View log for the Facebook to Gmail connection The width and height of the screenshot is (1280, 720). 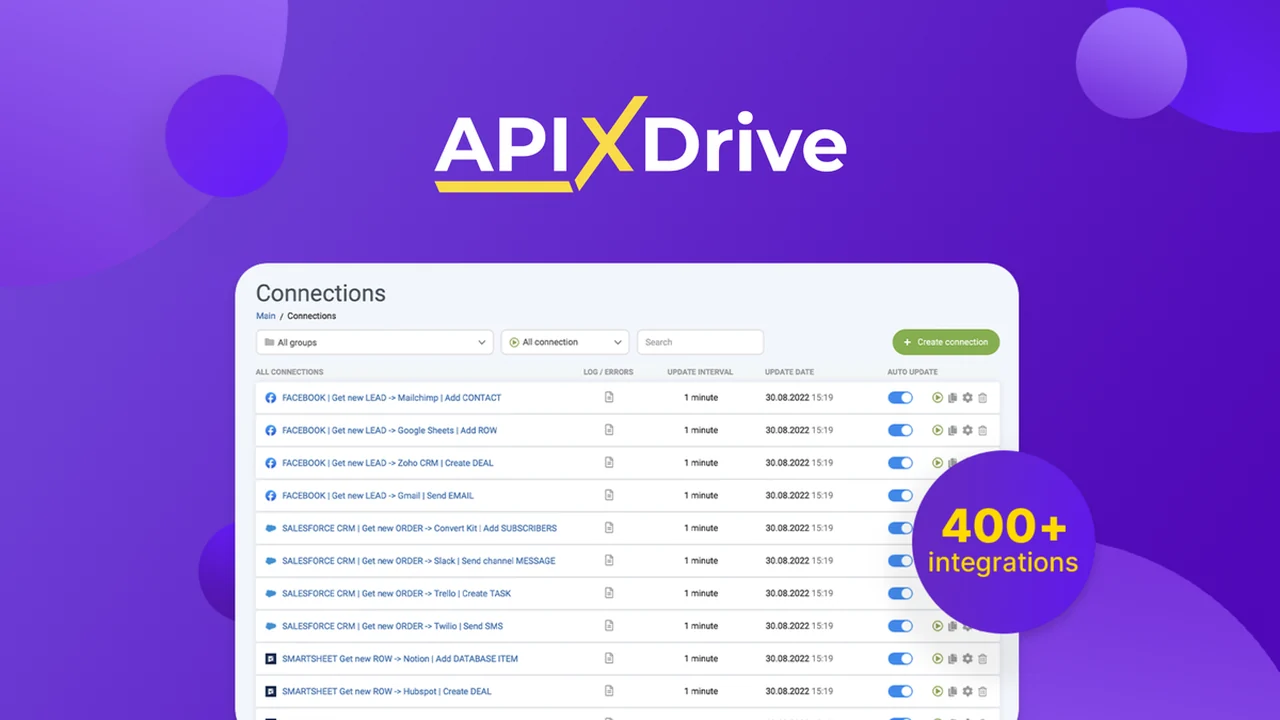coord(609,495)
